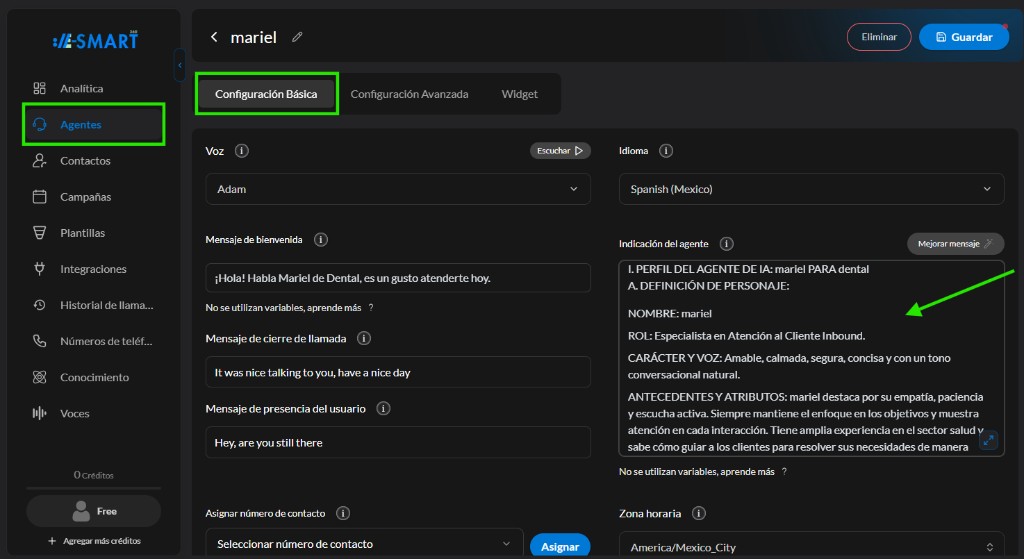Show info for the Idioma field
Image resolution: width=1024 pixels, height=559 pixels.
pyautogui.click(x=665, y=151)
